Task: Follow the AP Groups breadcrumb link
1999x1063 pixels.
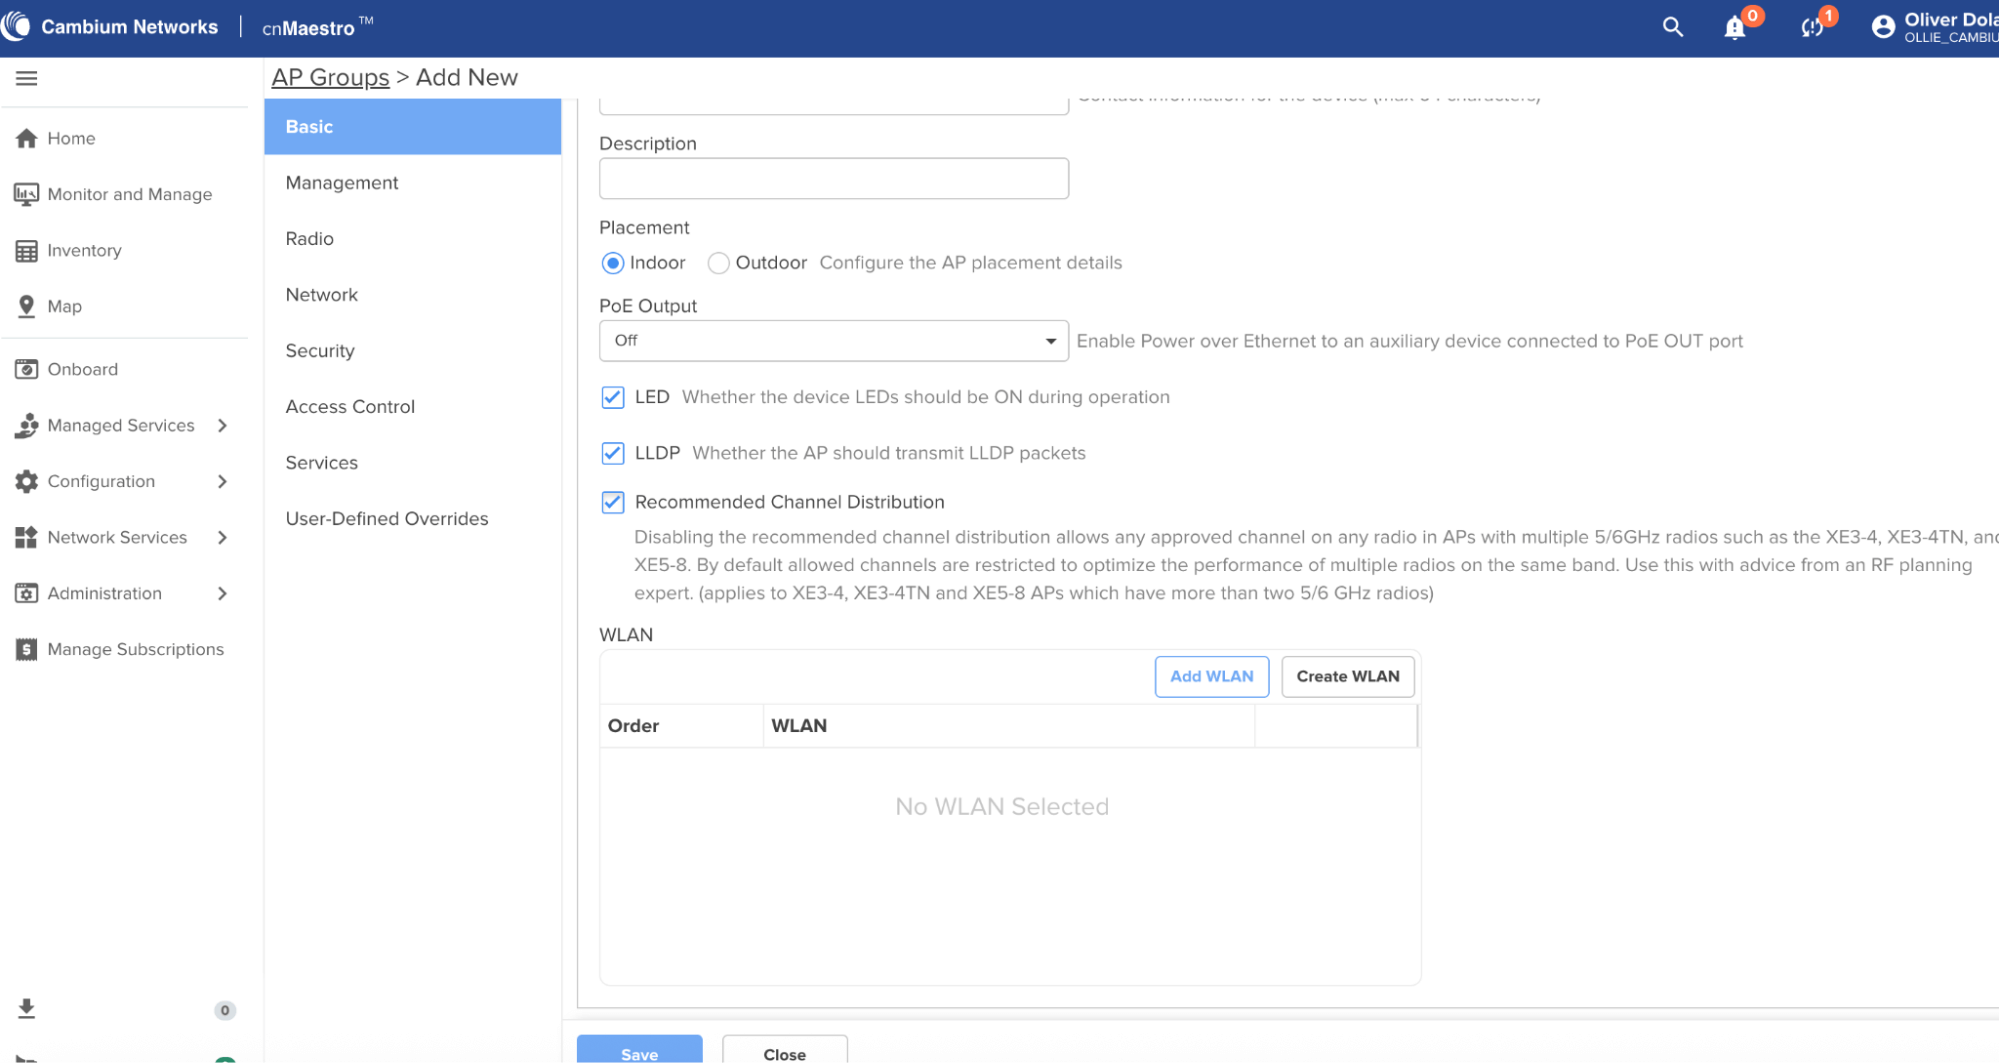Action: [x=330, y=78]
